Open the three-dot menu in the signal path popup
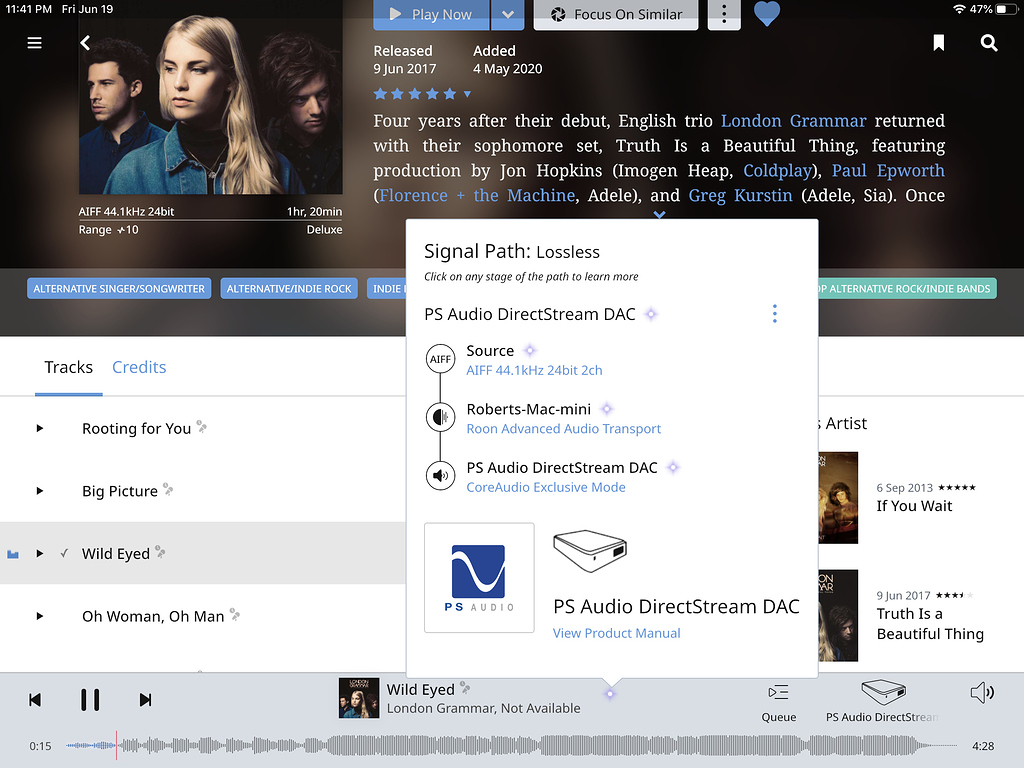 coord(774,313)
